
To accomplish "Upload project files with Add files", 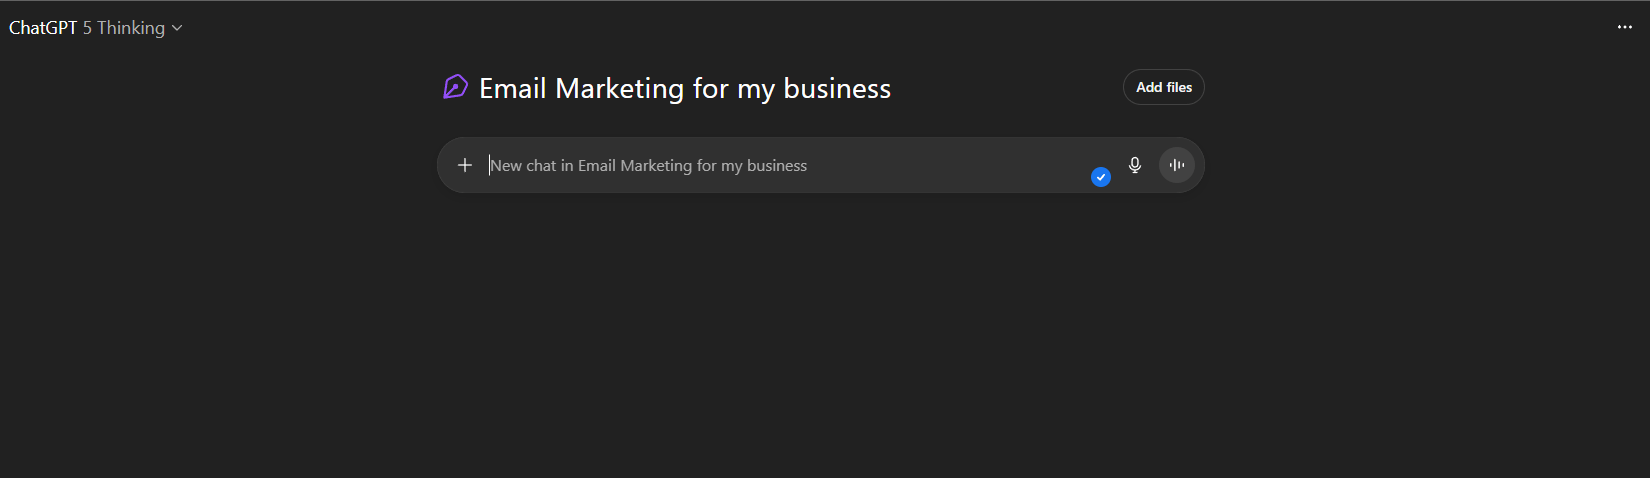I will point(1164,87).
